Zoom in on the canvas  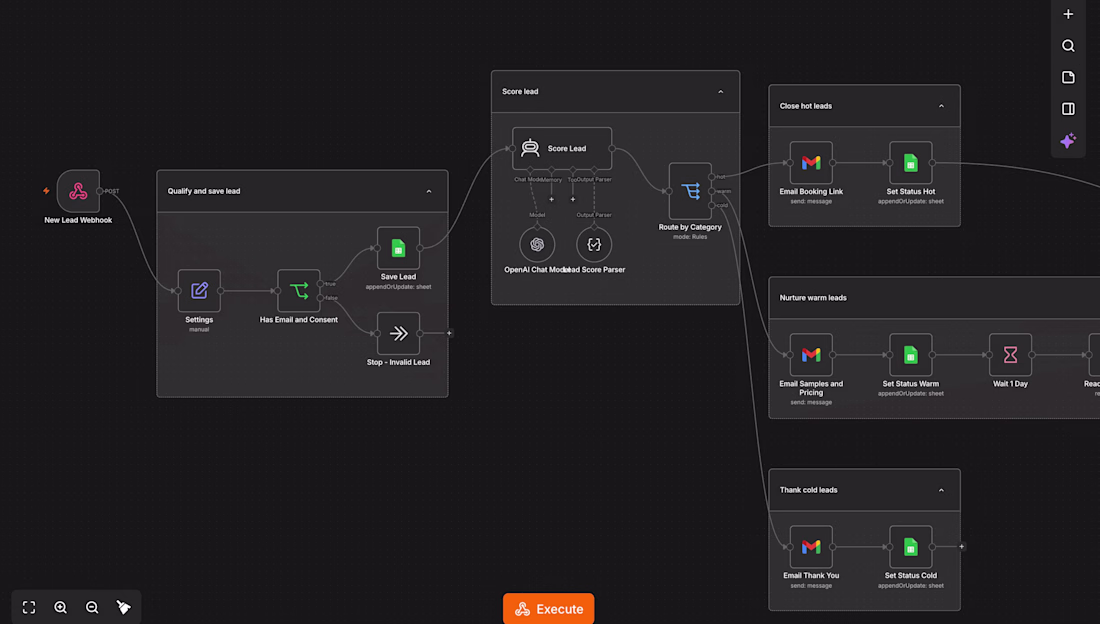coord(60,607)
